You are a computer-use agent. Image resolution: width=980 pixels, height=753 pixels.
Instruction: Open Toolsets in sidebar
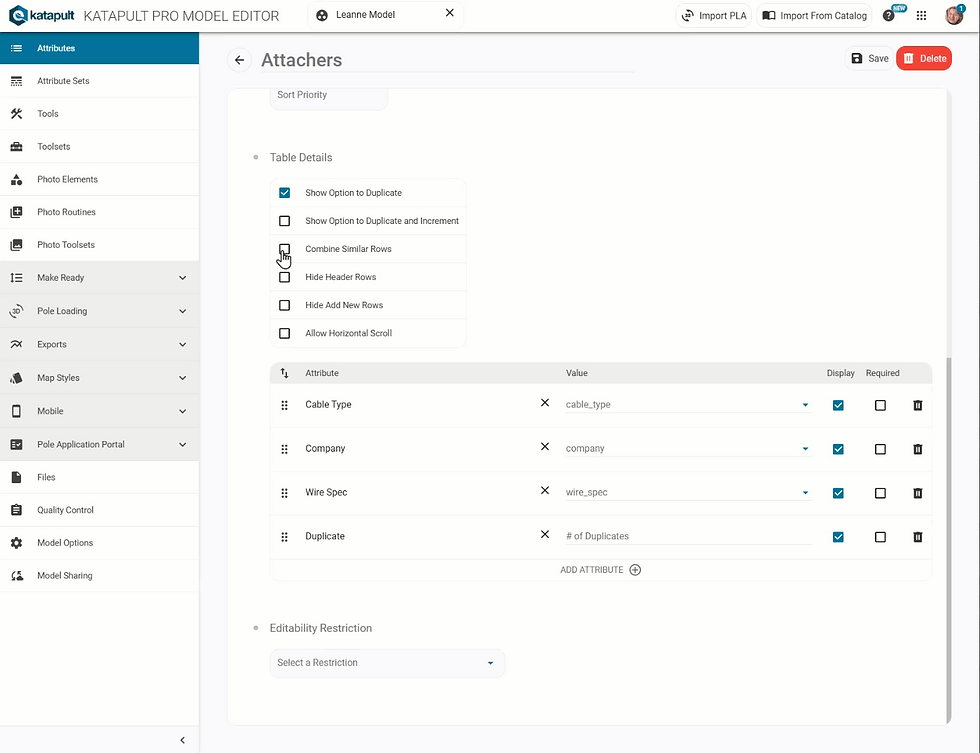coord(99,146)
